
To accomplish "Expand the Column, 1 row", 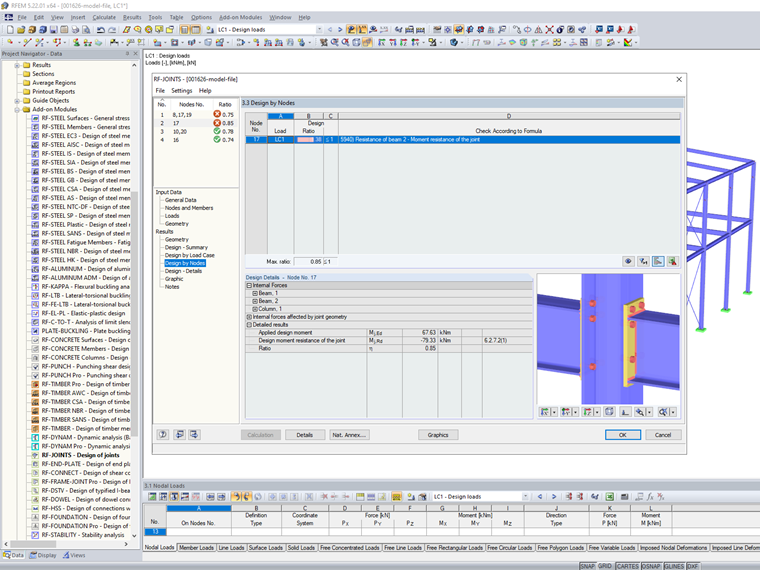I will point(254,309).
